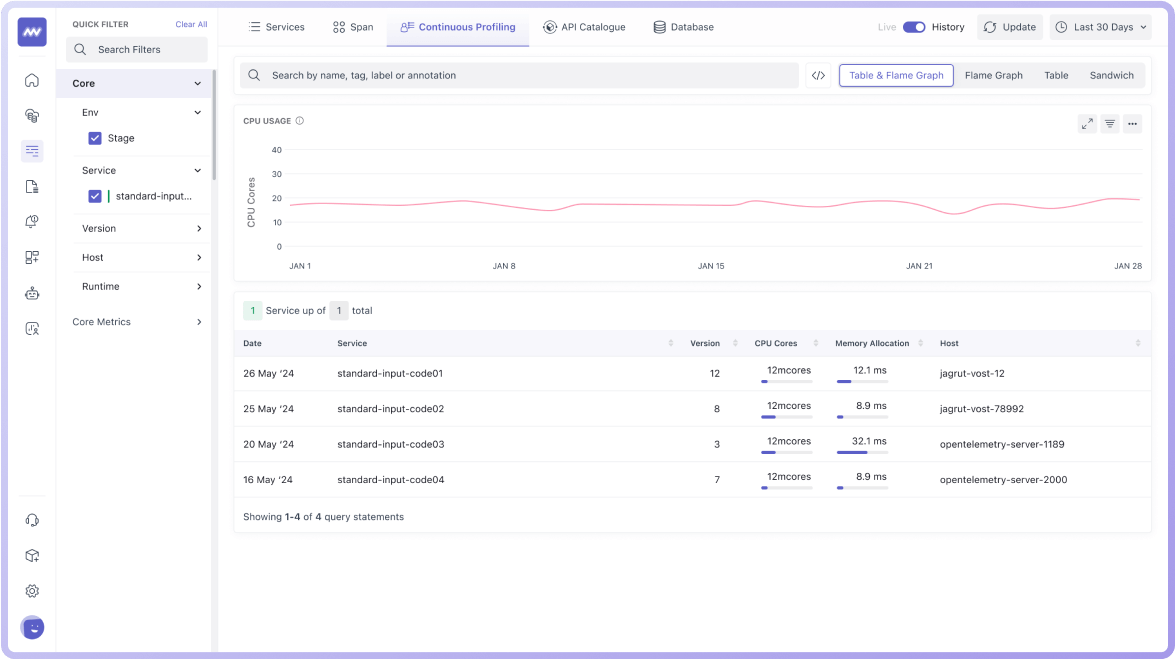This screenshot has width=1175, height=659.
Task: Expand the Core Metrics section
Action: pos(199,322)
